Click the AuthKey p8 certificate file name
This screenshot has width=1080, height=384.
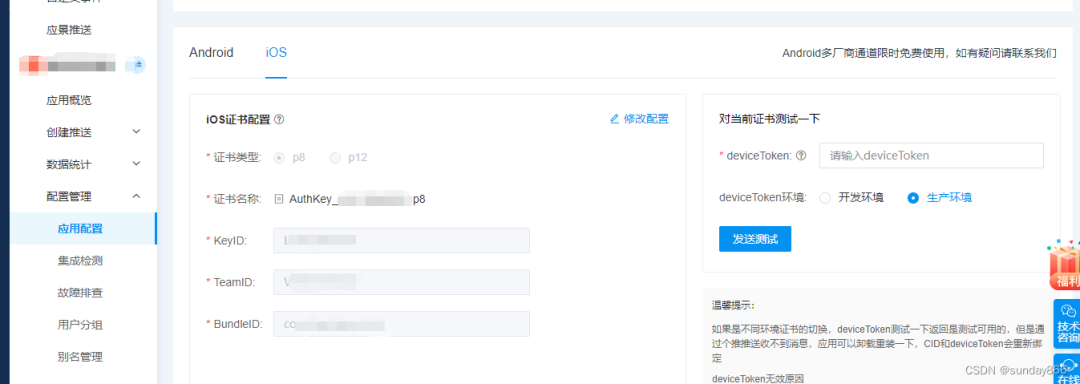coord(357,200)
